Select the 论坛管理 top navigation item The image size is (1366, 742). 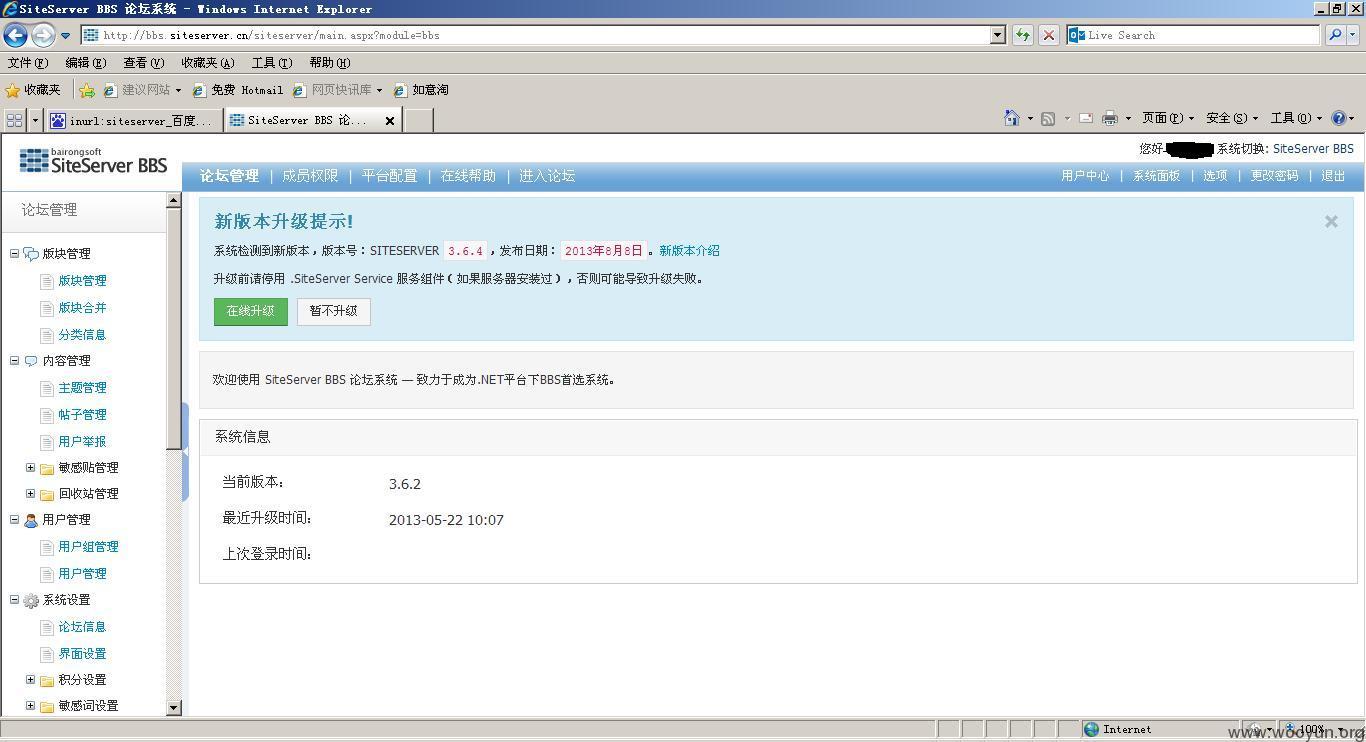pos(229,176)
